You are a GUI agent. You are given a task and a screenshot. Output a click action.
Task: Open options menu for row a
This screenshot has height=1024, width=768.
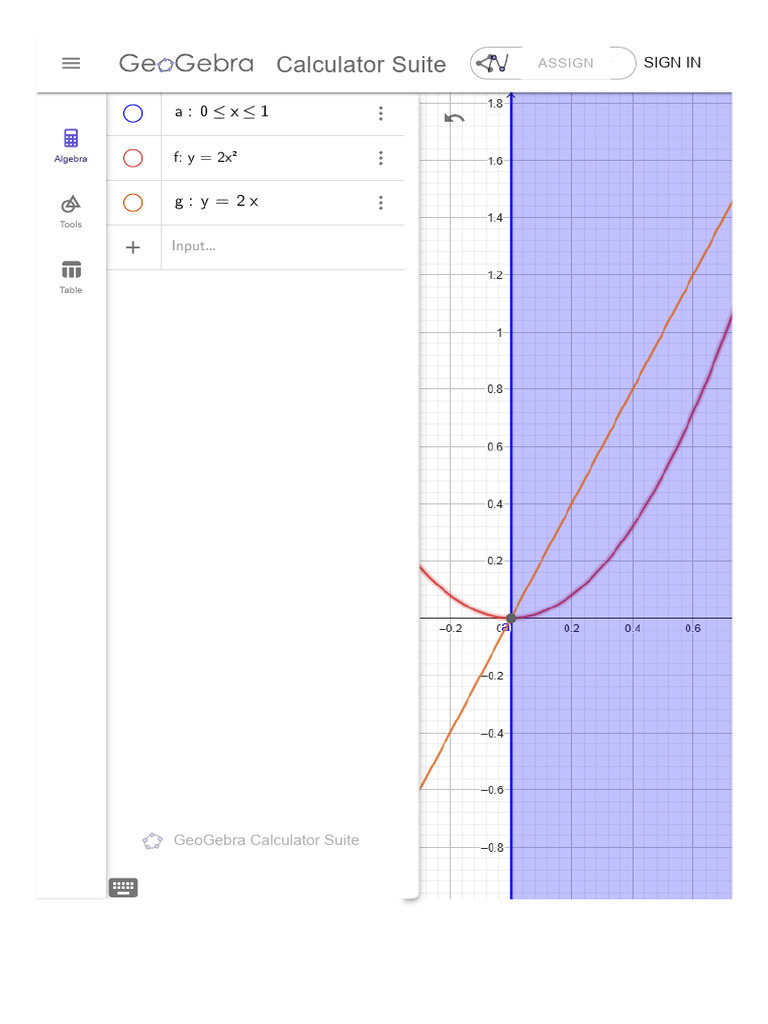click(381, 114)
